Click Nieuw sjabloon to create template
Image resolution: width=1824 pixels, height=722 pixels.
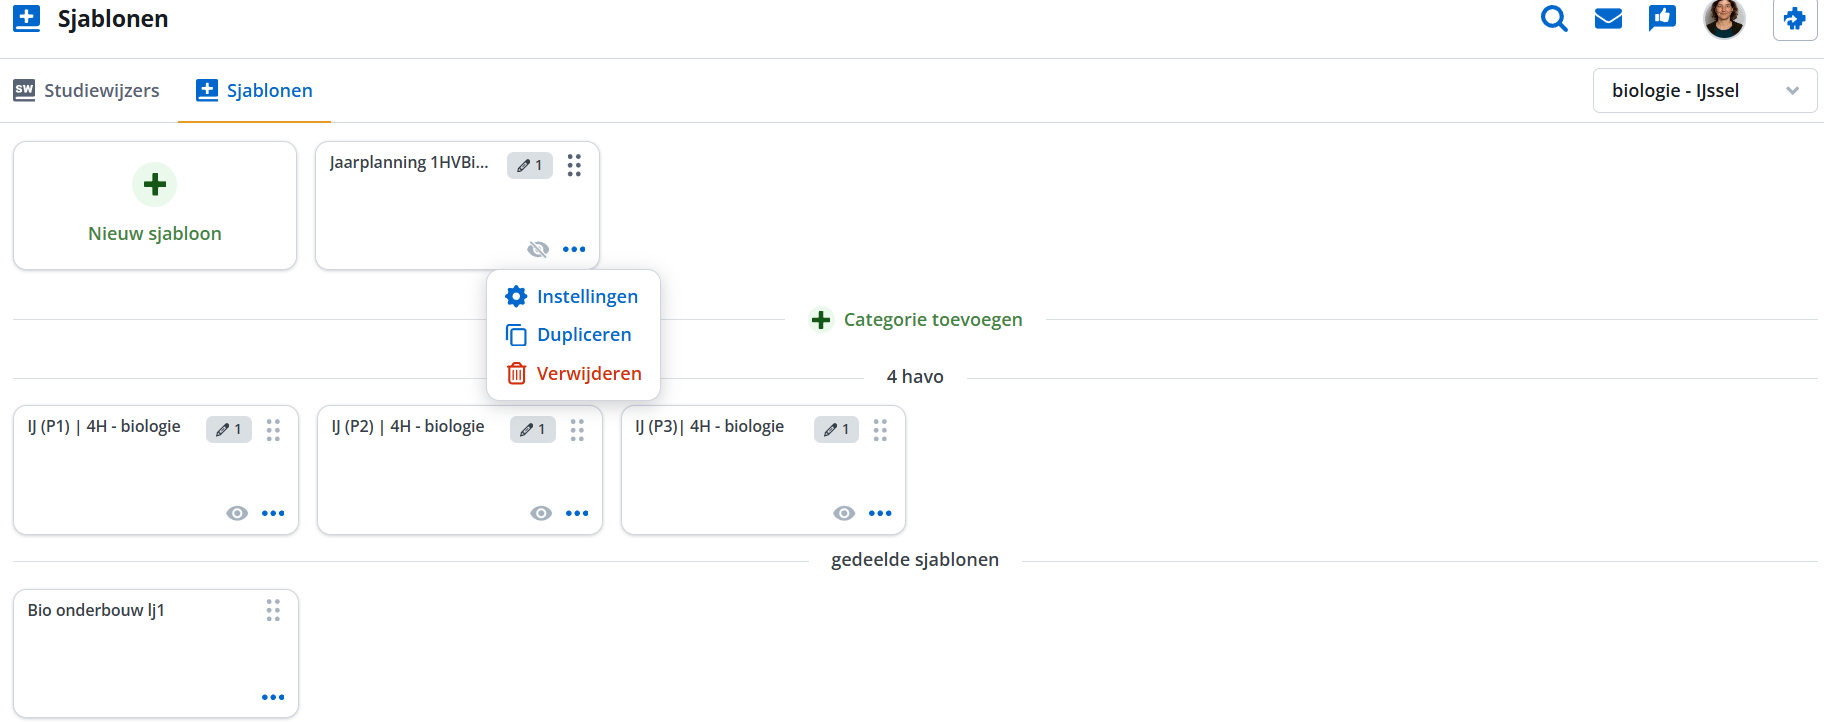[155, 206]
